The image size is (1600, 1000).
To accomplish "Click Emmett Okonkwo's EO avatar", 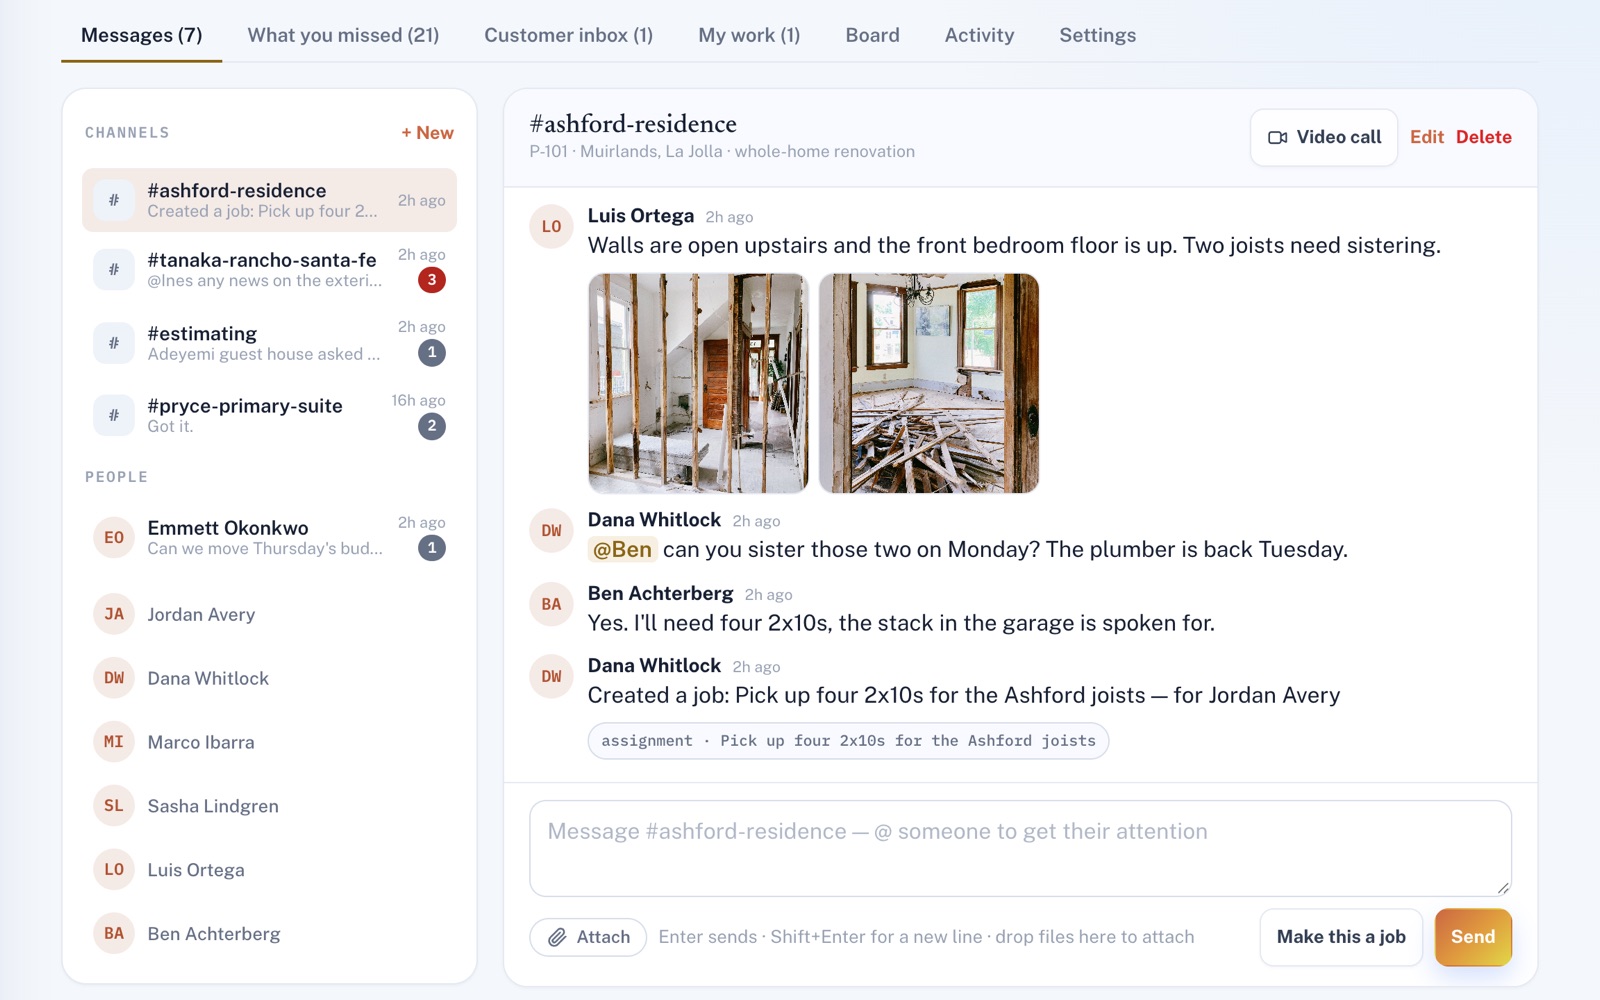I will (x=114, y=538).
